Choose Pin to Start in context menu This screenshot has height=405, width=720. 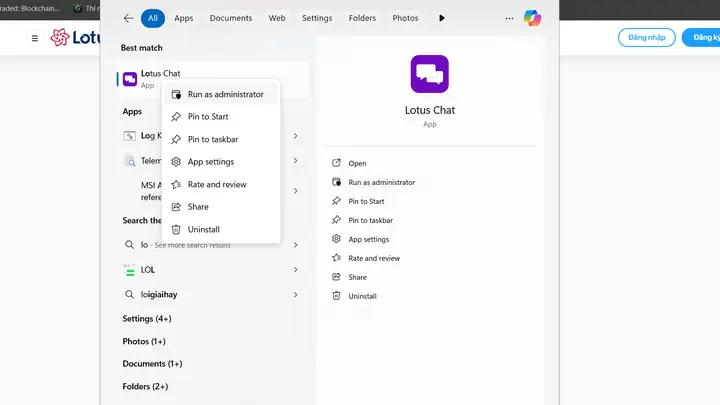click(221, 117)
